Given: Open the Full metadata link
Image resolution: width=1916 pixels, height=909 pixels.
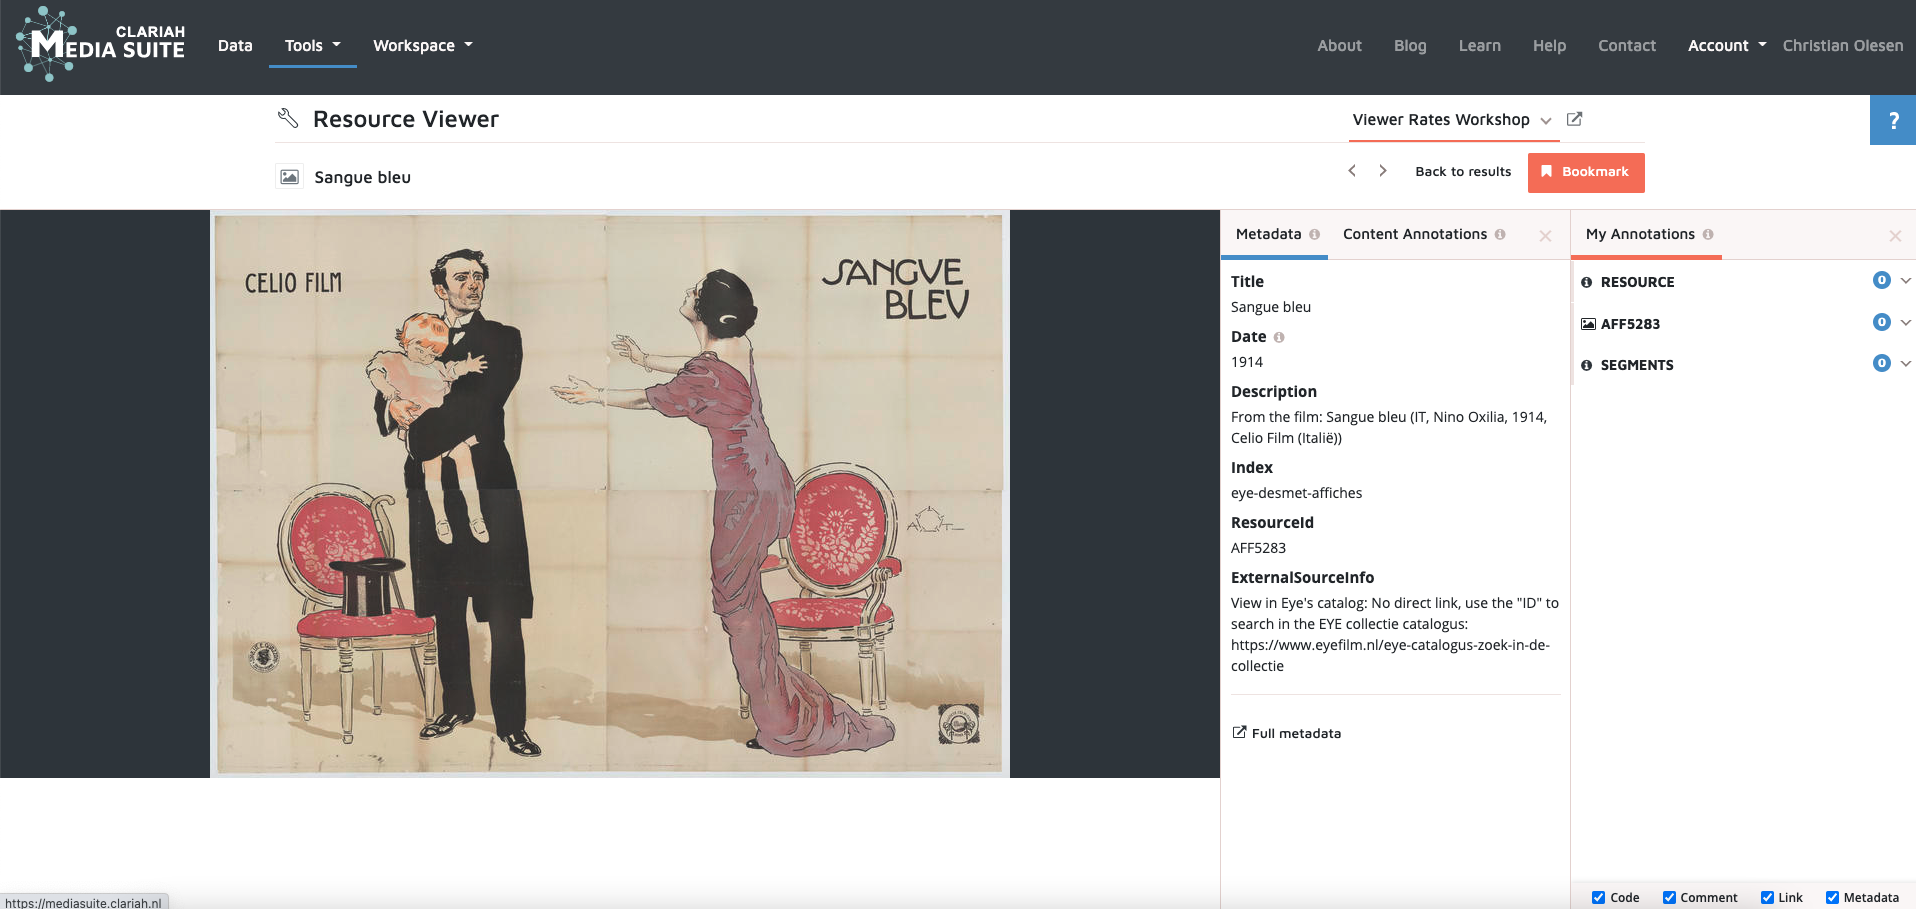Looking at the screenshot, I should (x=1295, y=733).
